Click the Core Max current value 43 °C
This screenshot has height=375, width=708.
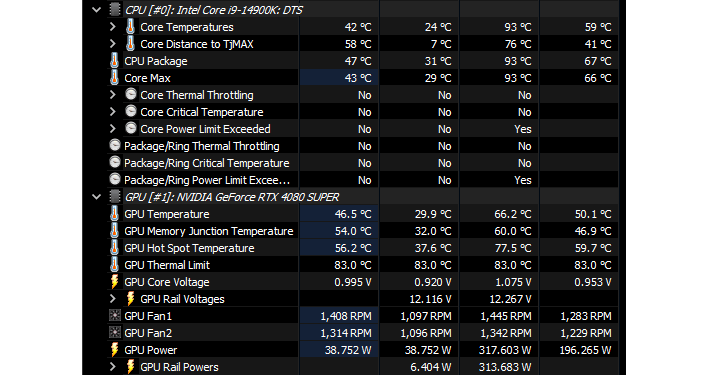(358, 78)
